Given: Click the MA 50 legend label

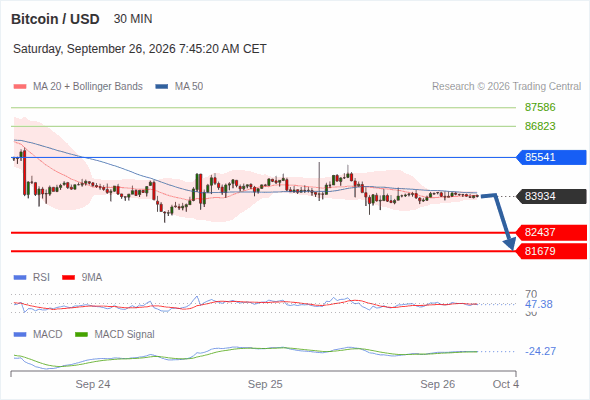Looking at the screenshot, I should coord(189,87).
